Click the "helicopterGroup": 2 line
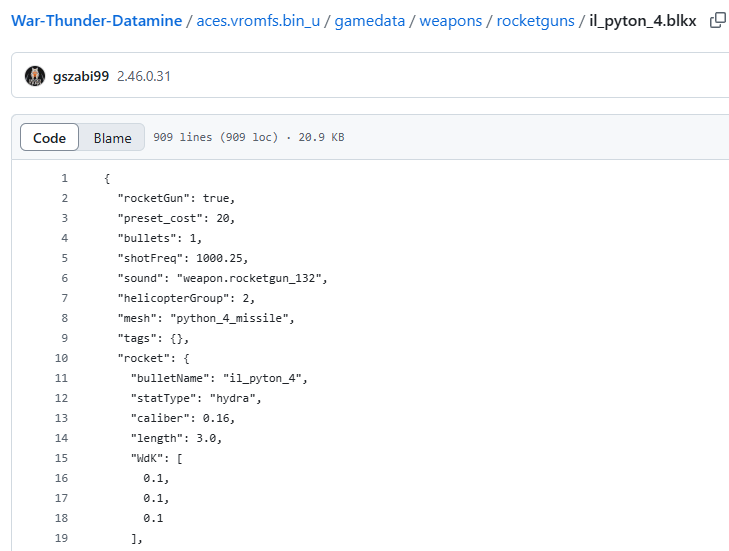Image resolution: width=729 pixels, height=551 pixels. pyautogui.click(x=186, y=298)
